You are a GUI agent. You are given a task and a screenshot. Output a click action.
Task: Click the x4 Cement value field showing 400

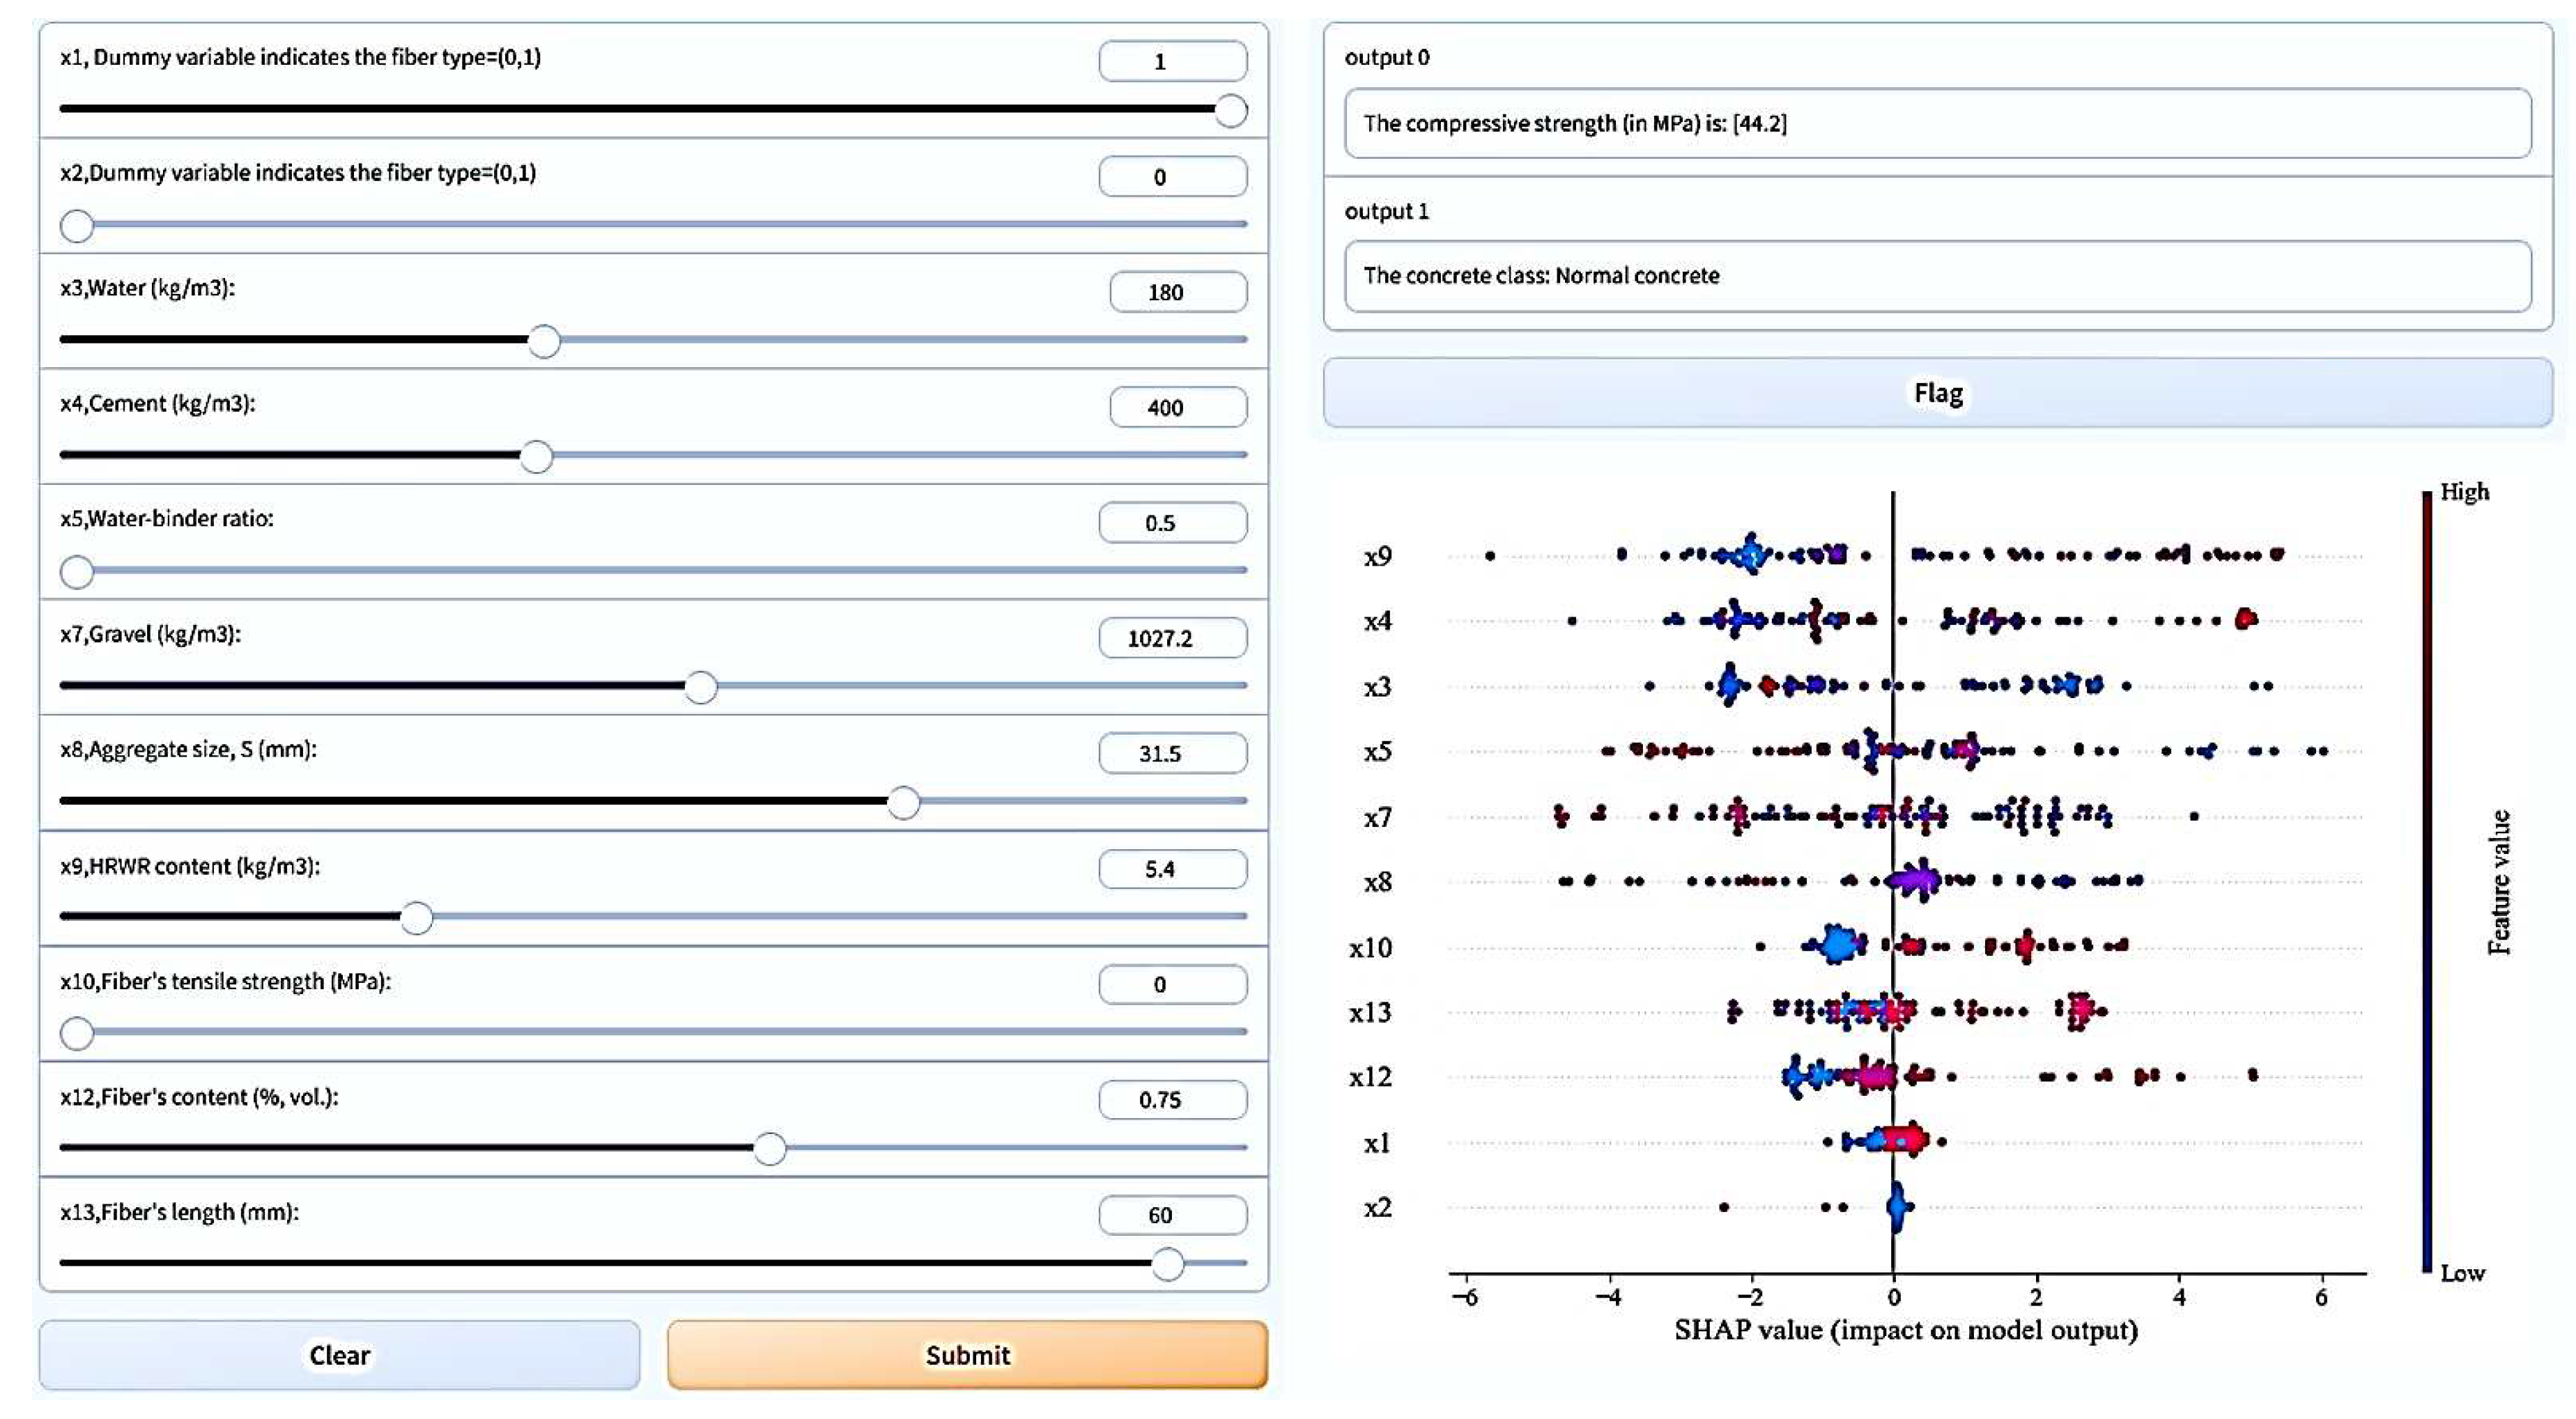point(1177,407)
